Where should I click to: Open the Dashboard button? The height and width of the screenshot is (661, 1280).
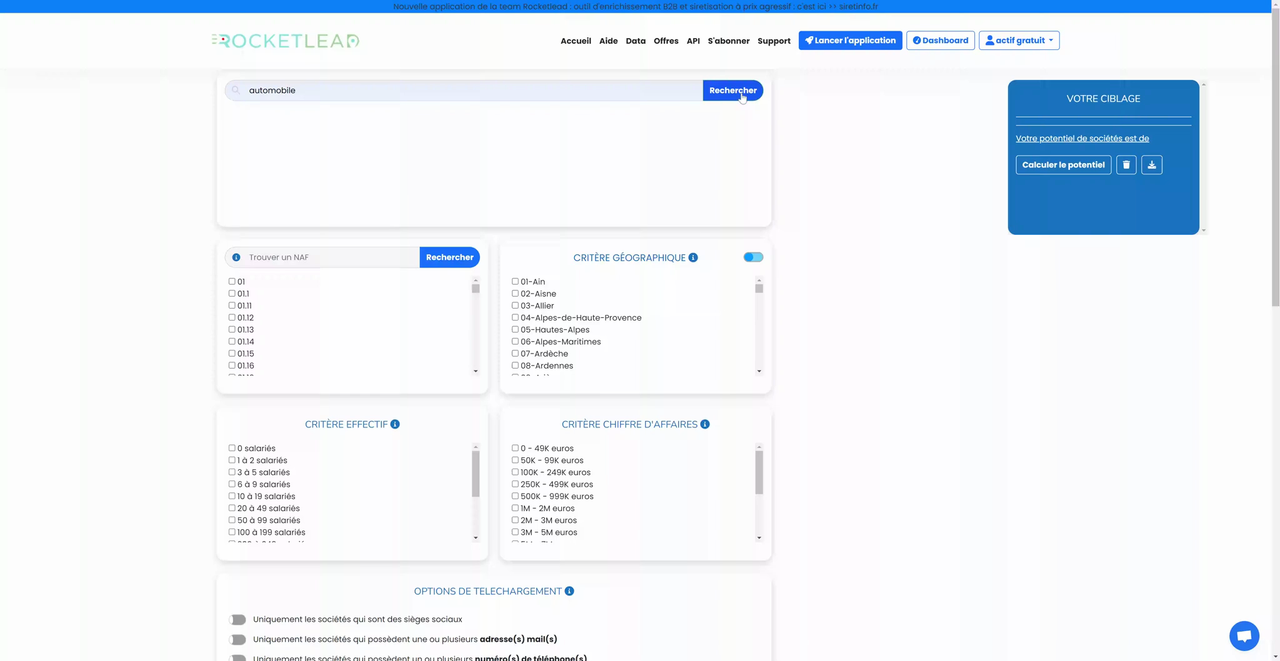[940, 41]
